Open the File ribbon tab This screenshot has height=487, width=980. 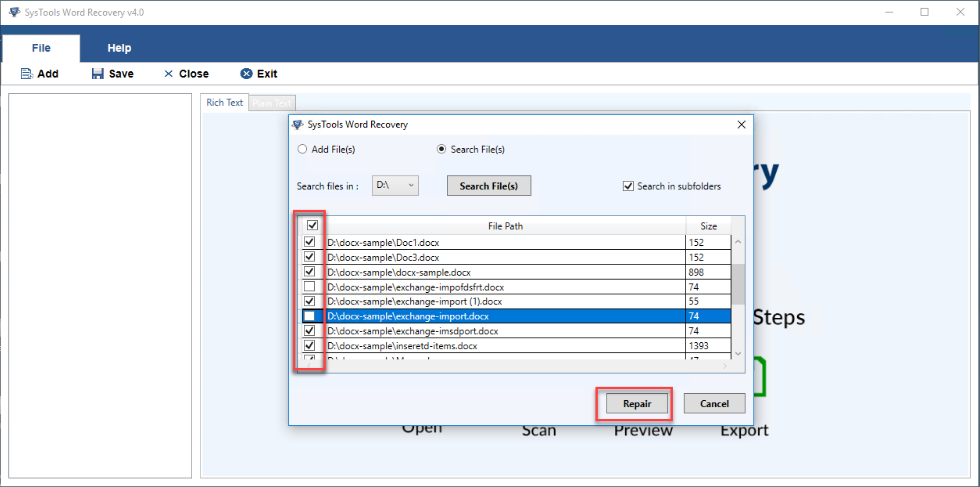click(x=41, y=48)
